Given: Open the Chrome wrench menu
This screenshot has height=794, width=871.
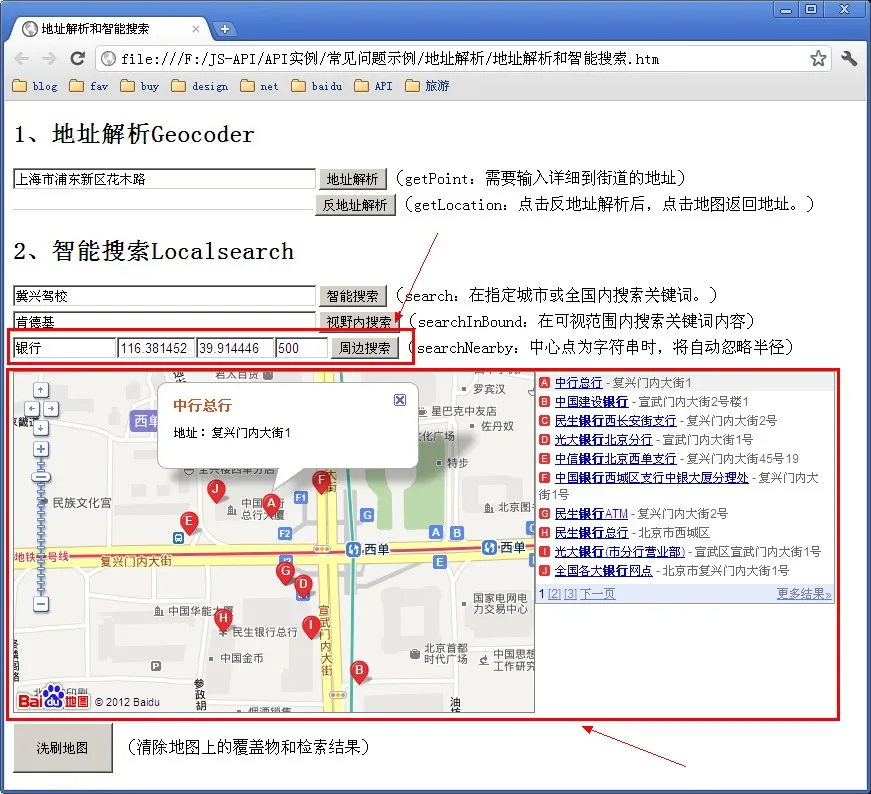Looking at the screenshot, I should point(849,59).
